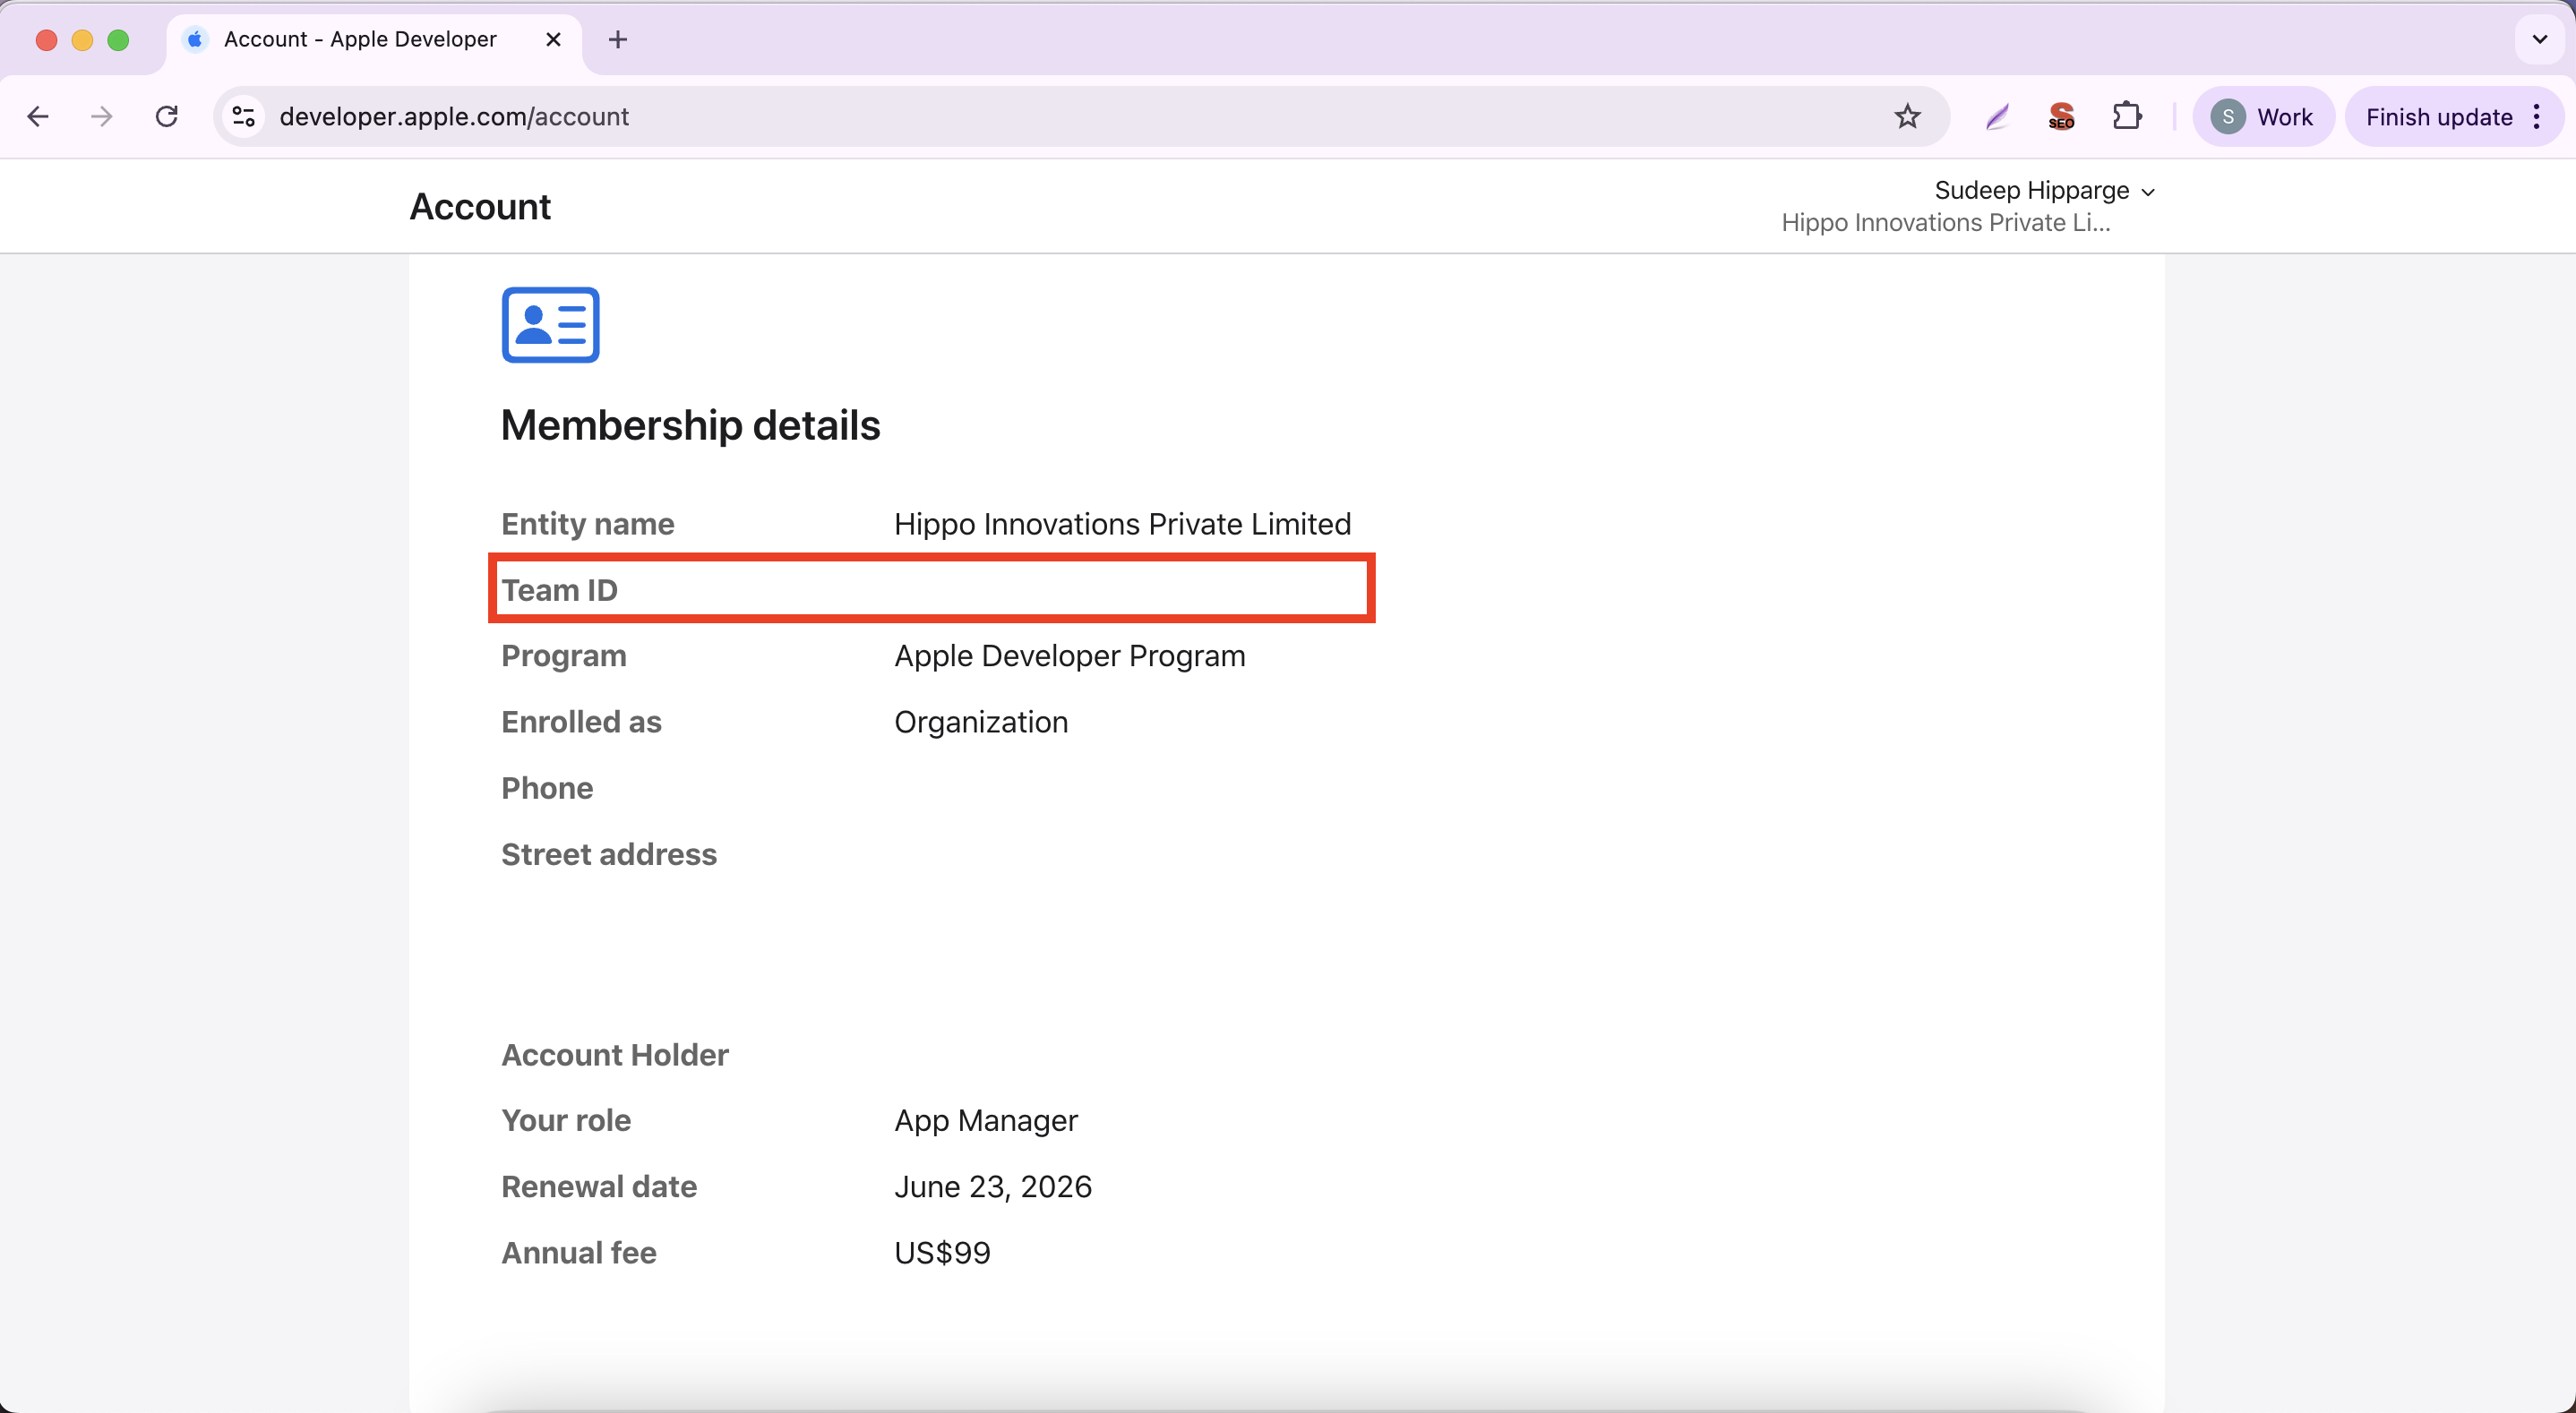Close the Apple Developer tab
Image resolution: width=2576 pixels, height=1413 pixels.
pyautogui.click(x=553, y=40)
